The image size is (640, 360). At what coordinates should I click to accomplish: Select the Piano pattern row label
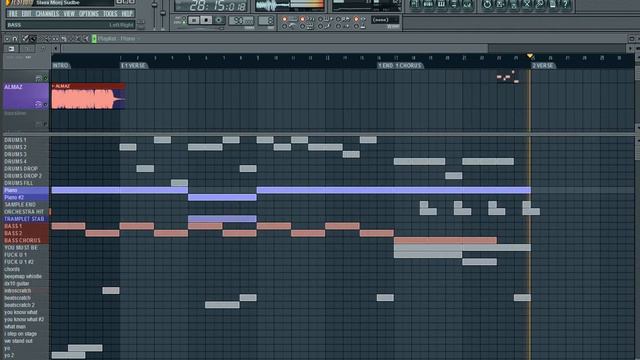coord(26,190)
